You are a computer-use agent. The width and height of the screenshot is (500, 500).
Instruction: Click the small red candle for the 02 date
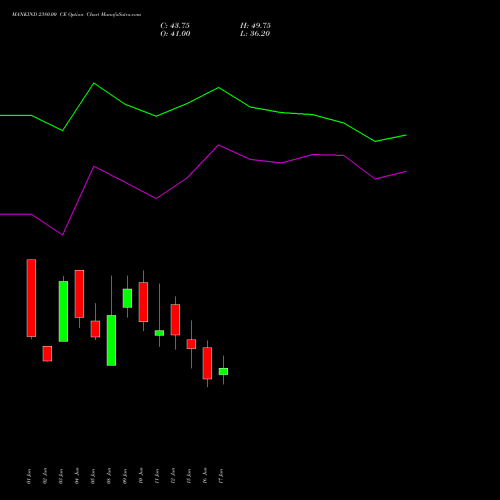tap(47, 354)
